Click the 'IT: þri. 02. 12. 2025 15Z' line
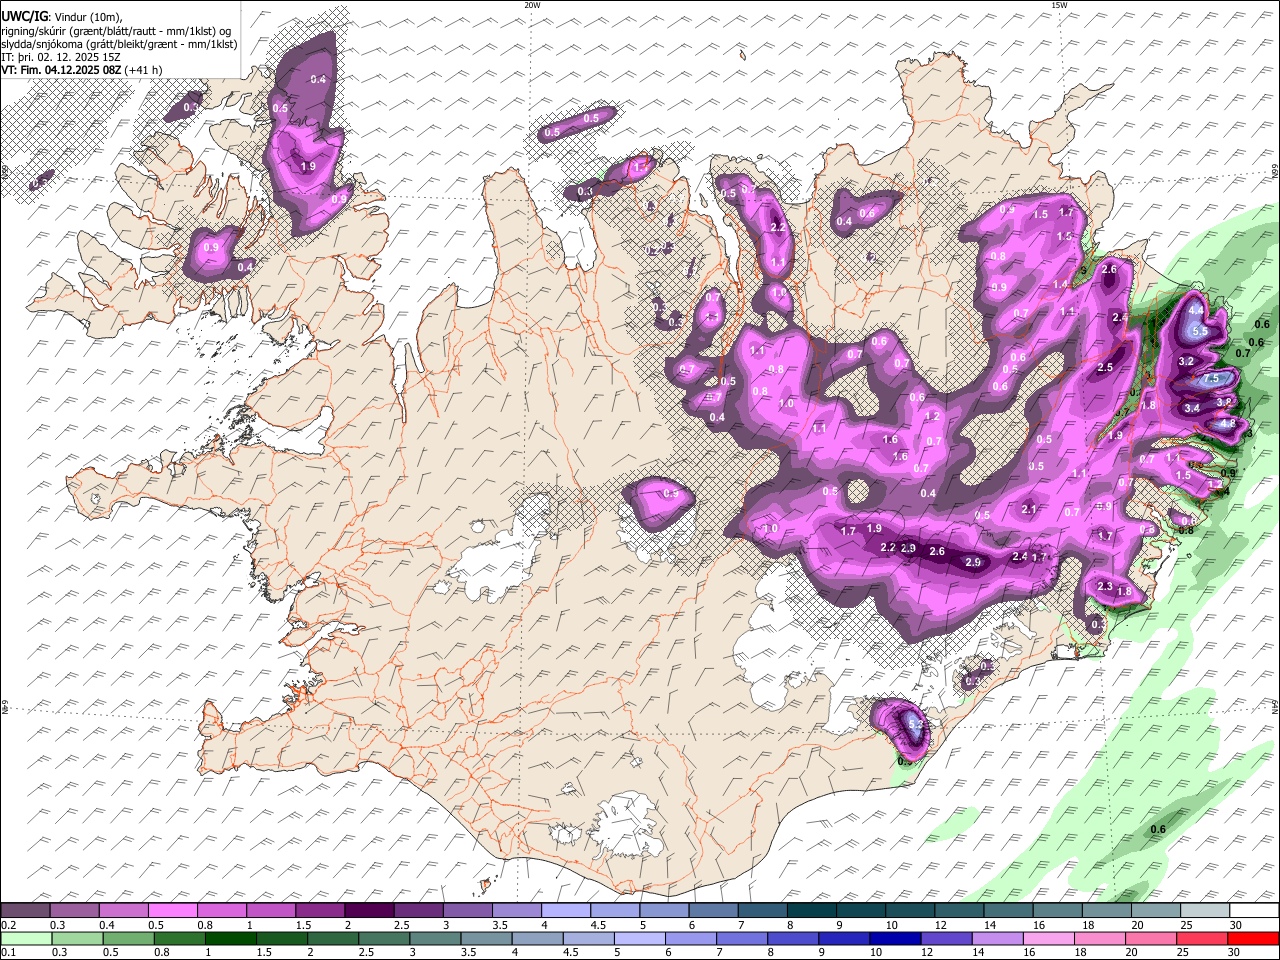The image size is (1280, 960). (62, 57)
